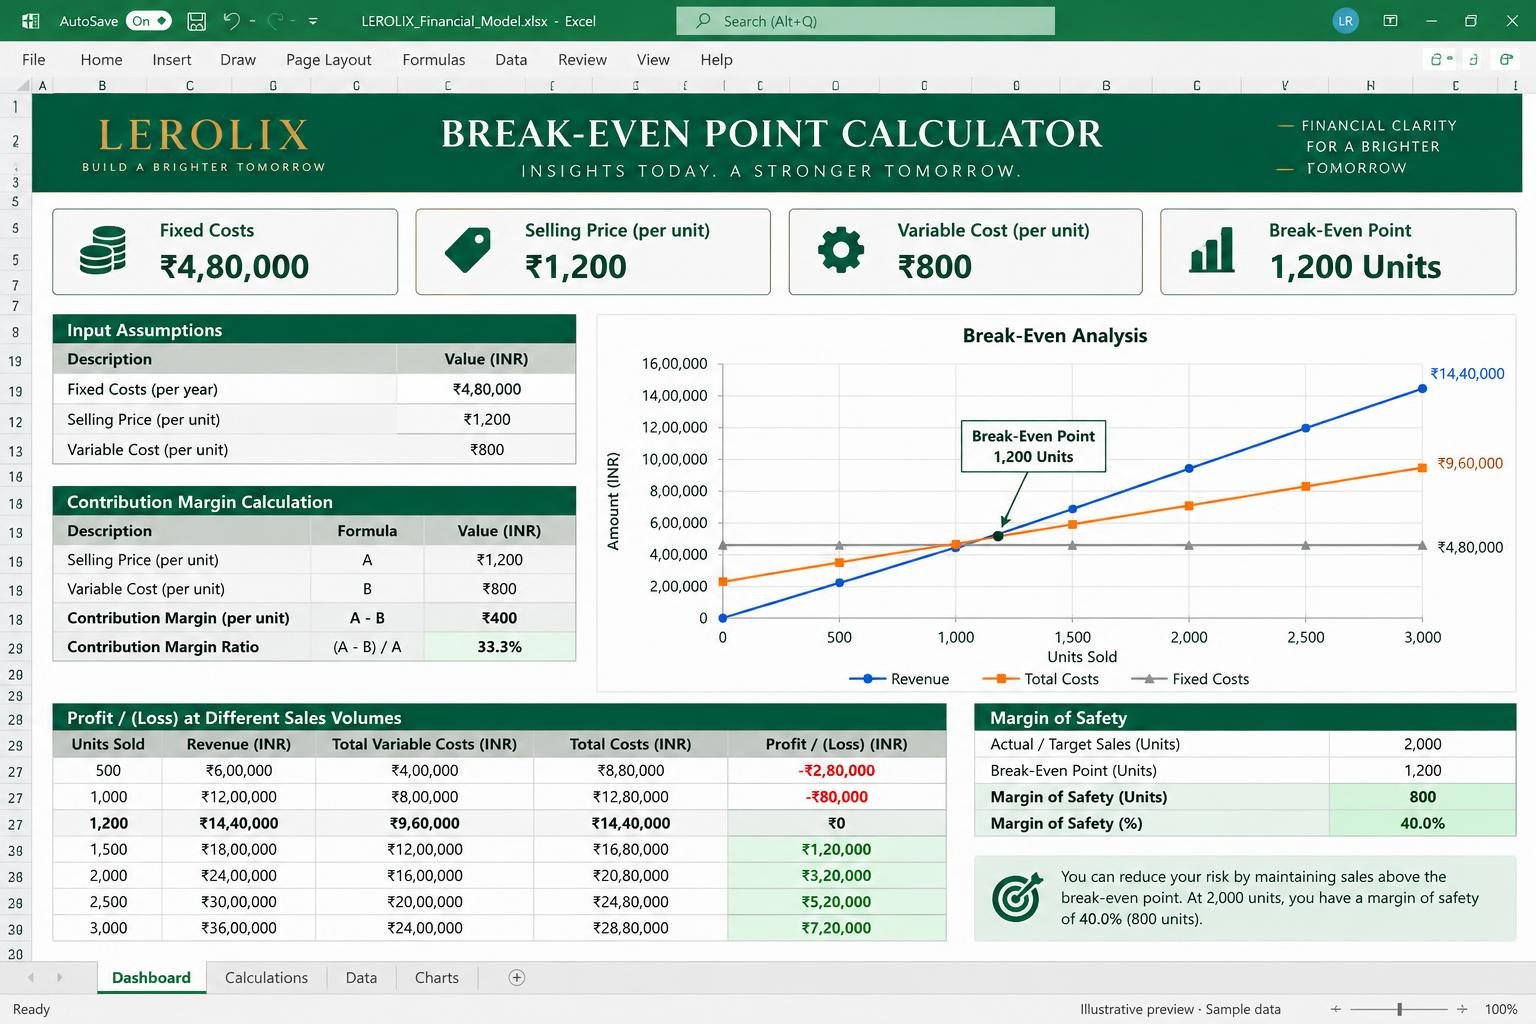The width and height of the screenshot is (1536, 1024).
Task: Click the gear Variable Cost icon
Action: [x=841, y=250]
